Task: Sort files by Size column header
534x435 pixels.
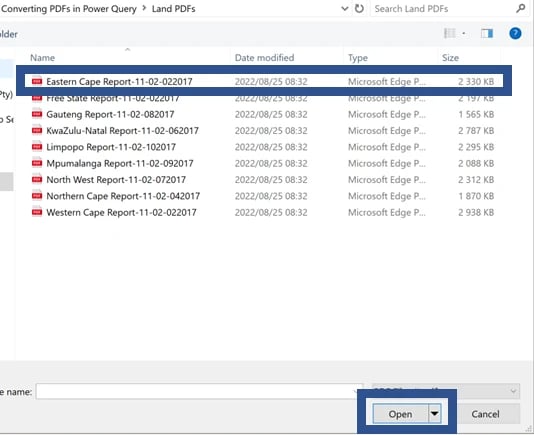Action: [450, 58]
